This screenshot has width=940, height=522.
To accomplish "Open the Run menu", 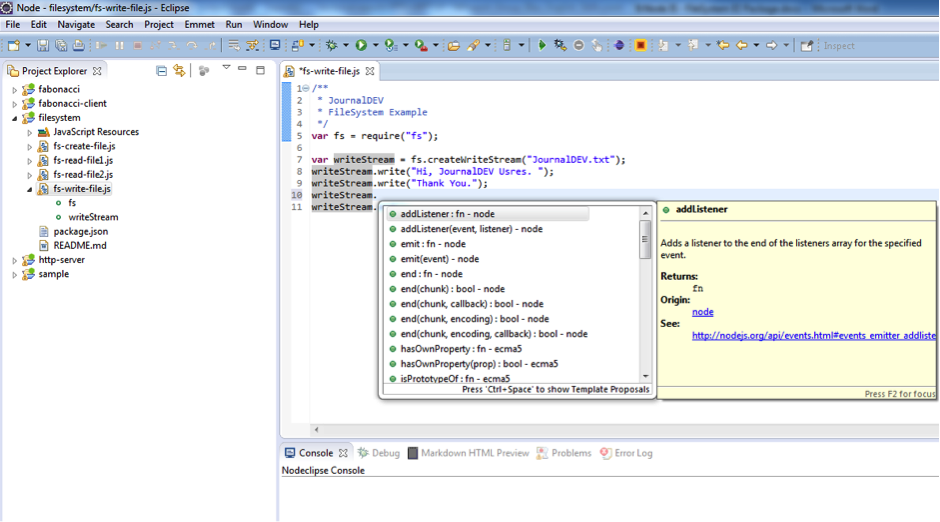I will pos(234,25).
